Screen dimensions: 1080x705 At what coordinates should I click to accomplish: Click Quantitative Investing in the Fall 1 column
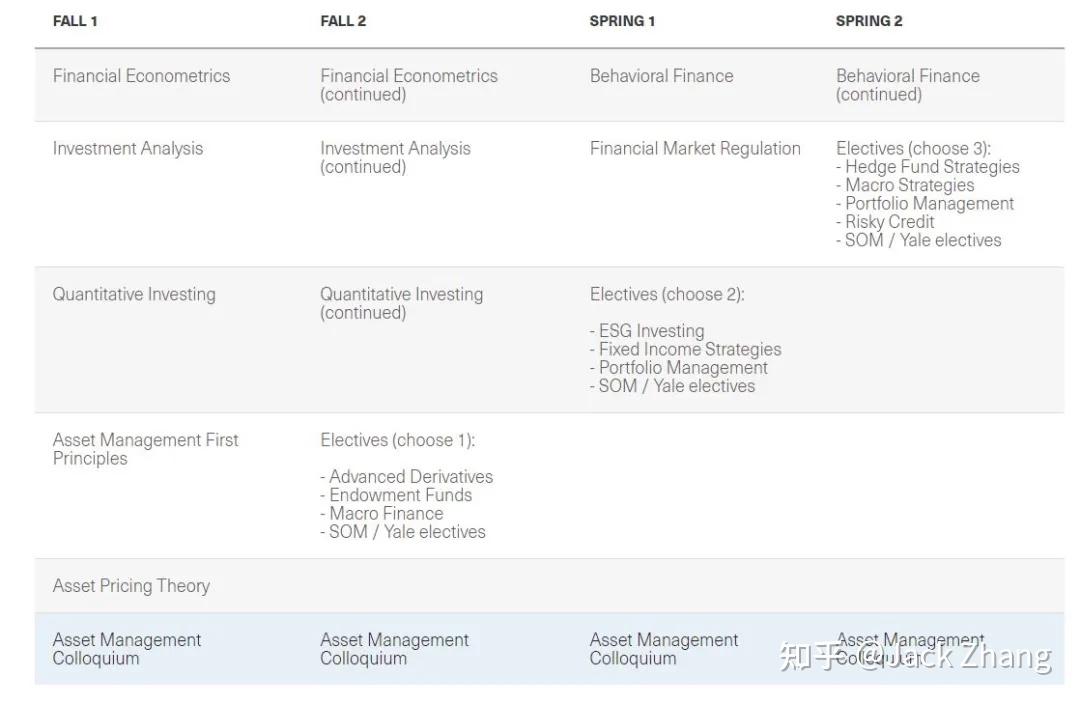click(134, 295)
